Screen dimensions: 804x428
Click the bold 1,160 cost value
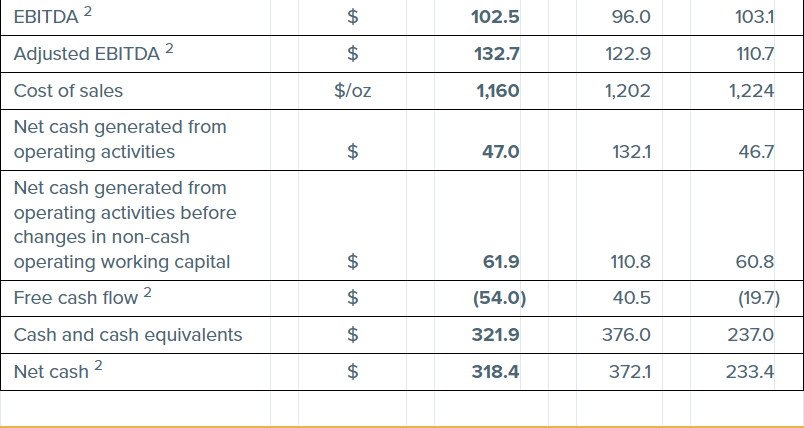pyautogui.click(x=497, y=91)
